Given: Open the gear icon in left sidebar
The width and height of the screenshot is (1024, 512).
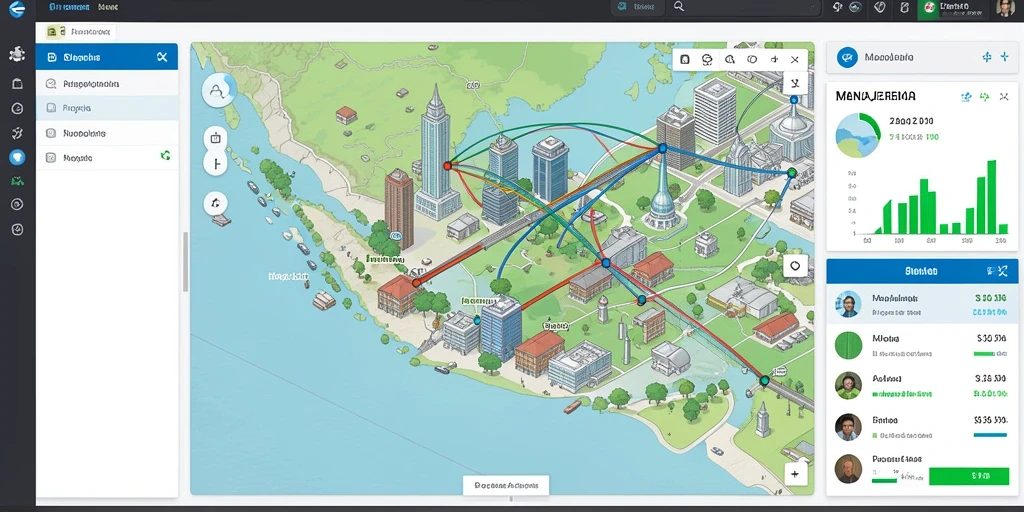Looking at the screenshot, I should [17, 54].
